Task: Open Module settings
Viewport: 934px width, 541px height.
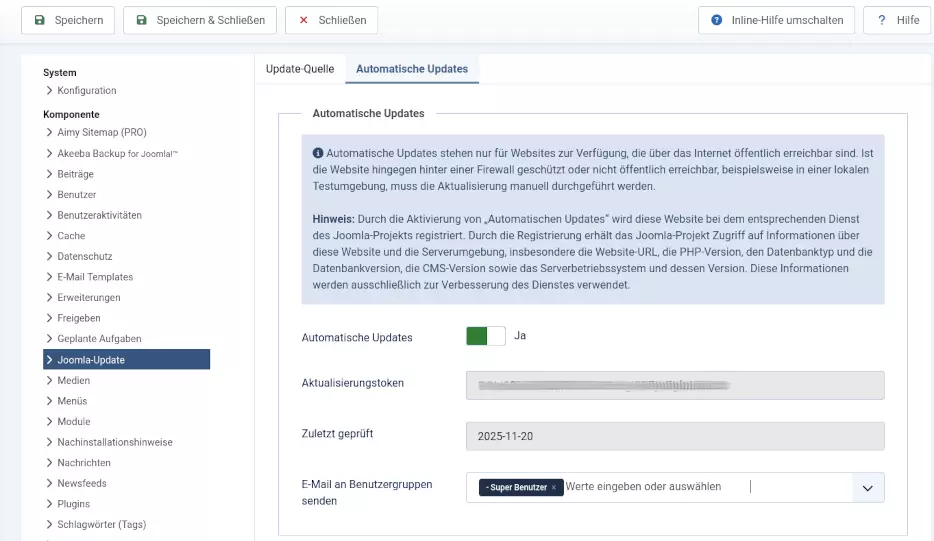Action: point(73,421)
